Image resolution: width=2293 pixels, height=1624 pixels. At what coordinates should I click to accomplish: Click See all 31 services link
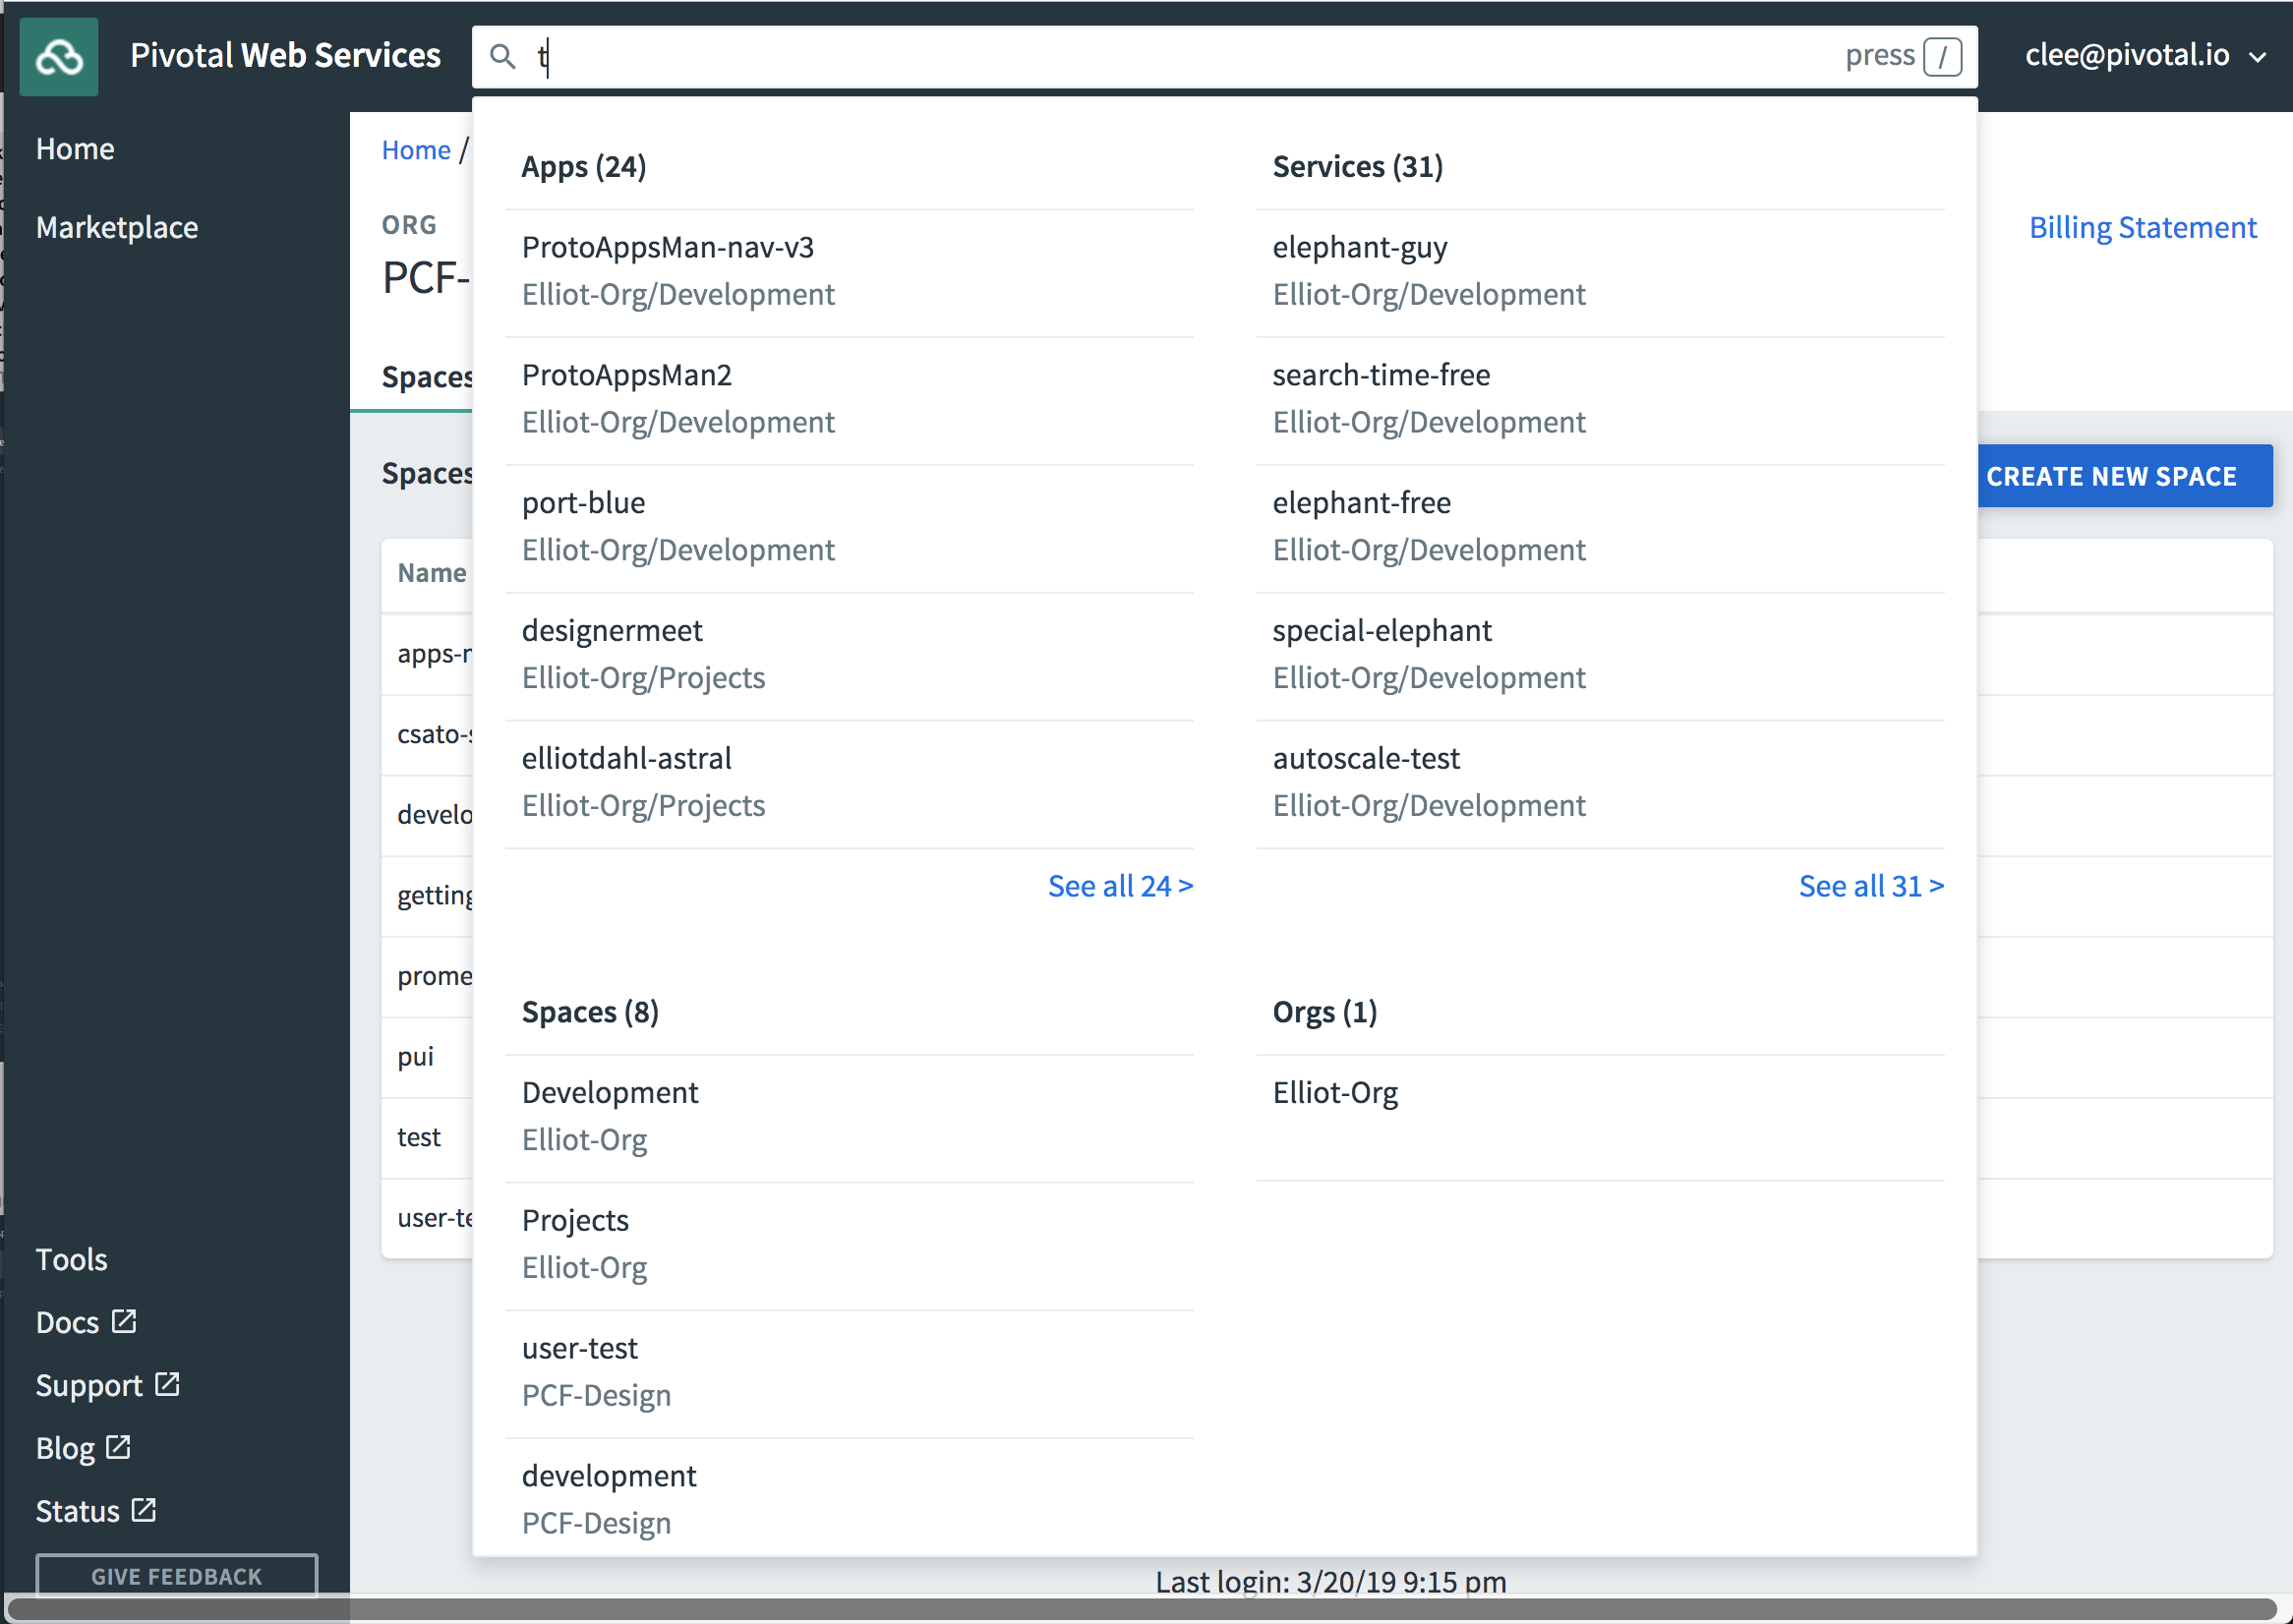(x=1871, y=886)
